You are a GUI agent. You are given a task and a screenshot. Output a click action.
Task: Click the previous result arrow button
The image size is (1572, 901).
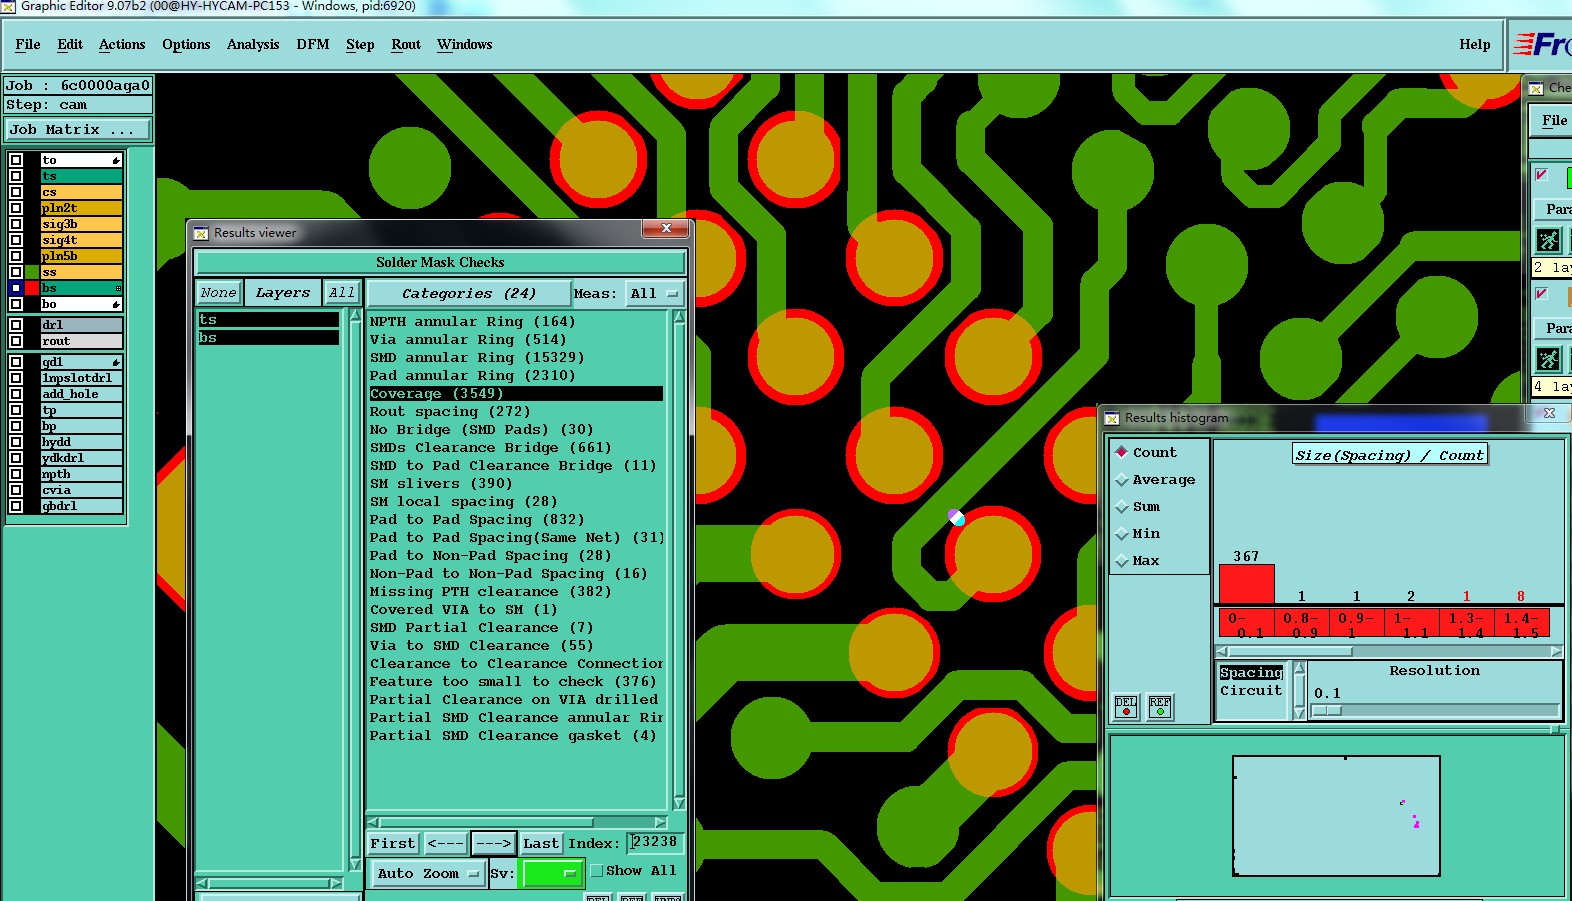click(x=445, y=843)
